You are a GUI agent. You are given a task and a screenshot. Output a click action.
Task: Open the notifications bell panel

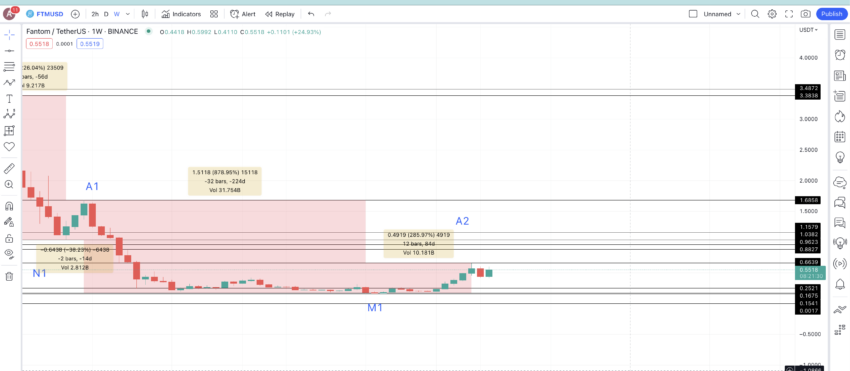pyautogui.click(x=840, y=284)
